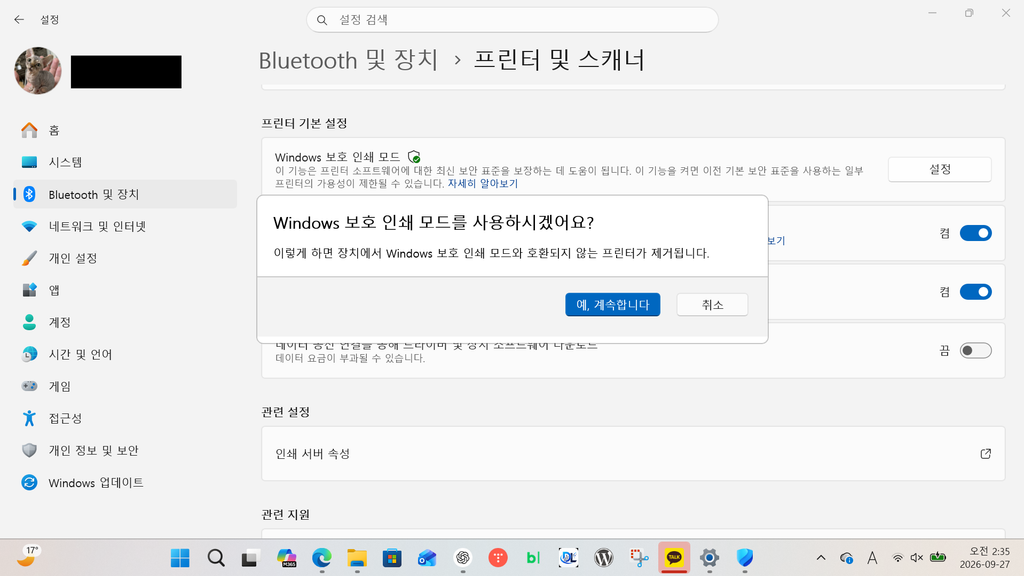This screenshot has height=576, width=1024.
Task: Click the 시간 및 언어 globe clock icon
Action: [29, 354]
